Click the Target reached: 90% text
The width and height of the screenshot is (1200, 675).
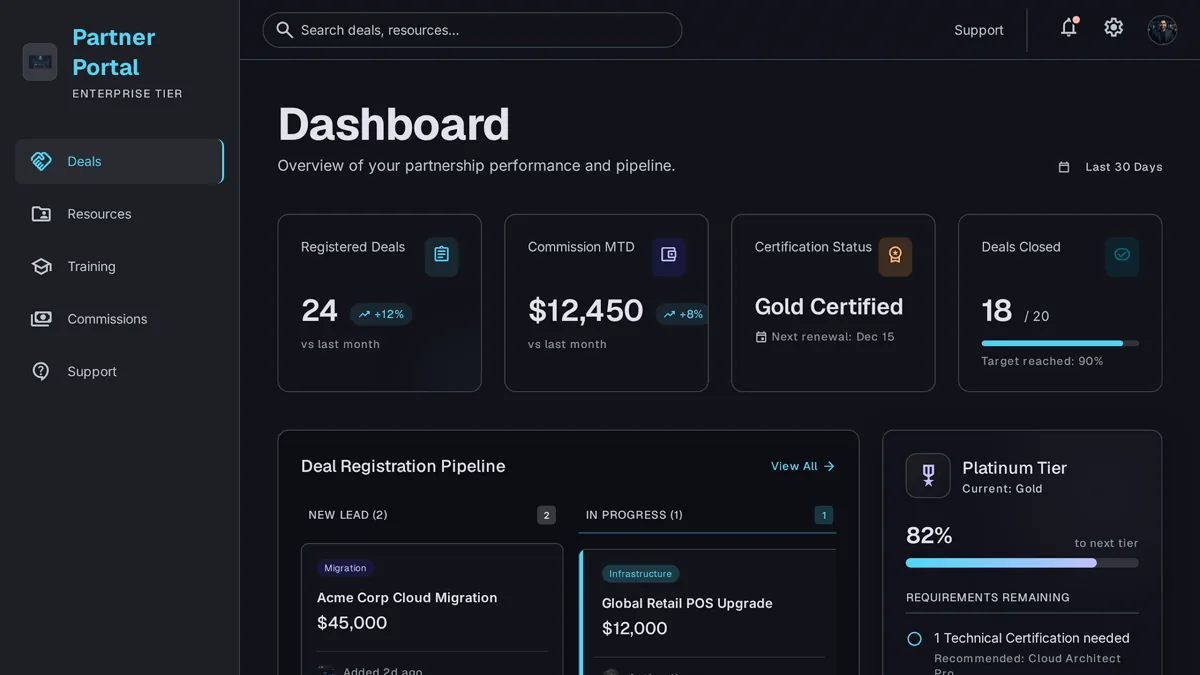(1042, 361)
